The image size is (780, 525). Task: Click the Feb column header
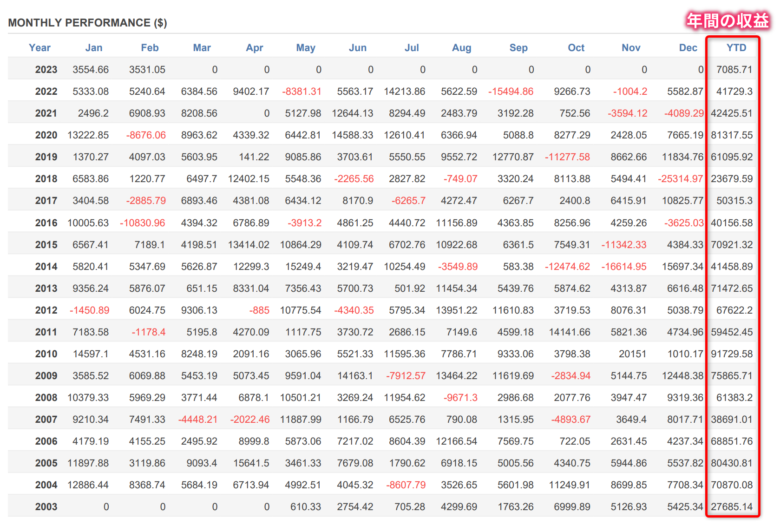(x=149, y=48)
